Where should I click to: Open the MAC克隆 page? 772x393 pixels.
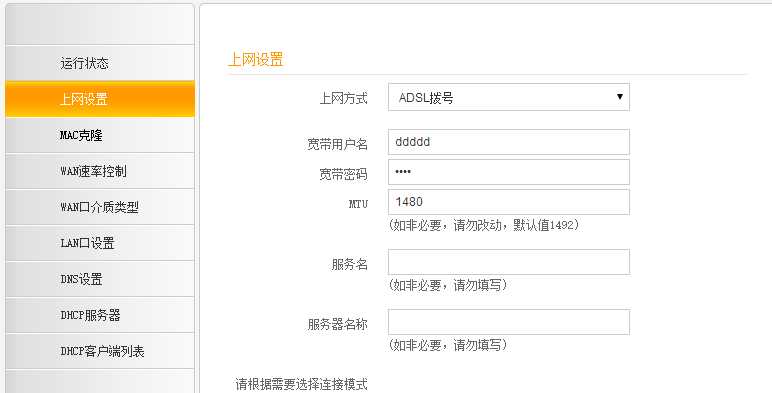point(100,135)
